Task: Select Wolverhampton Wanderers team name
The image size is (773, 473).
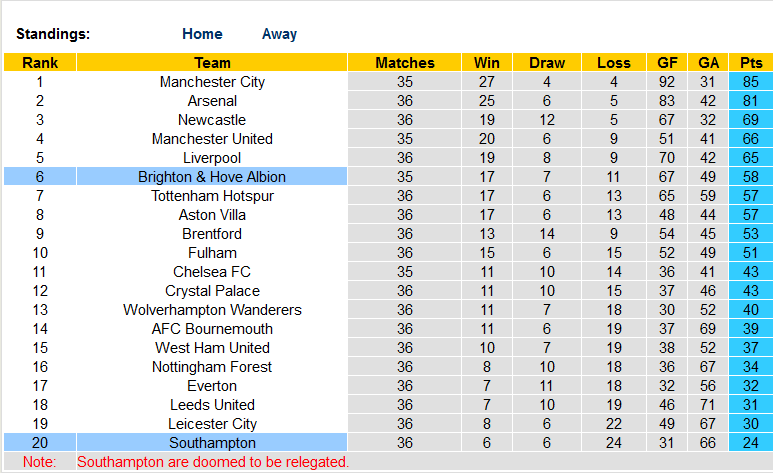Action: (212, 310)
